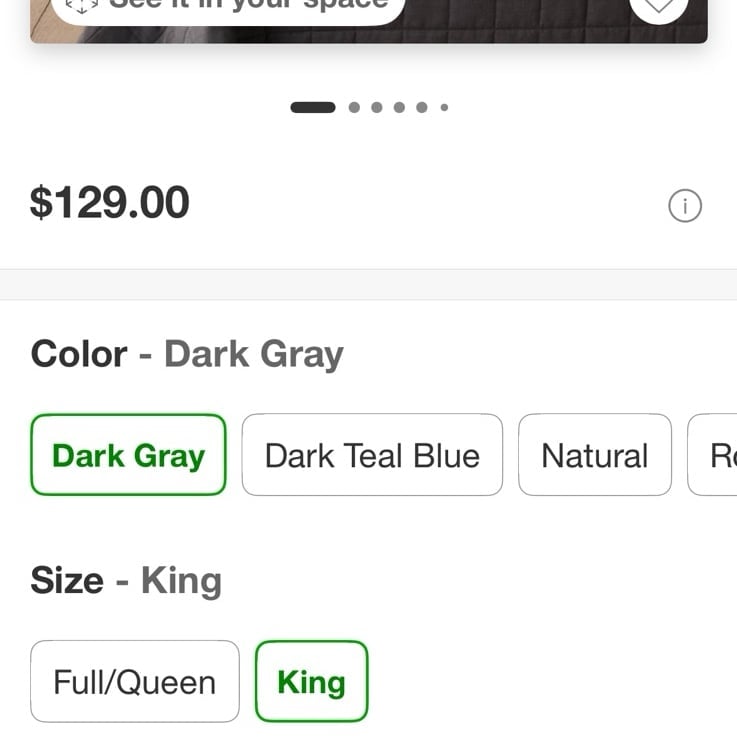Choose the Natural color option
The image size is (737, 737).
(595, 455)
